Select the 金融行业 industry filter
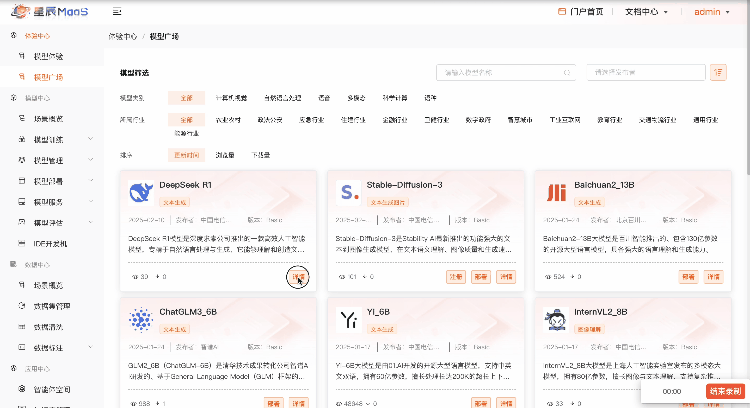The image size is (750, 408). tap(395, 120)
